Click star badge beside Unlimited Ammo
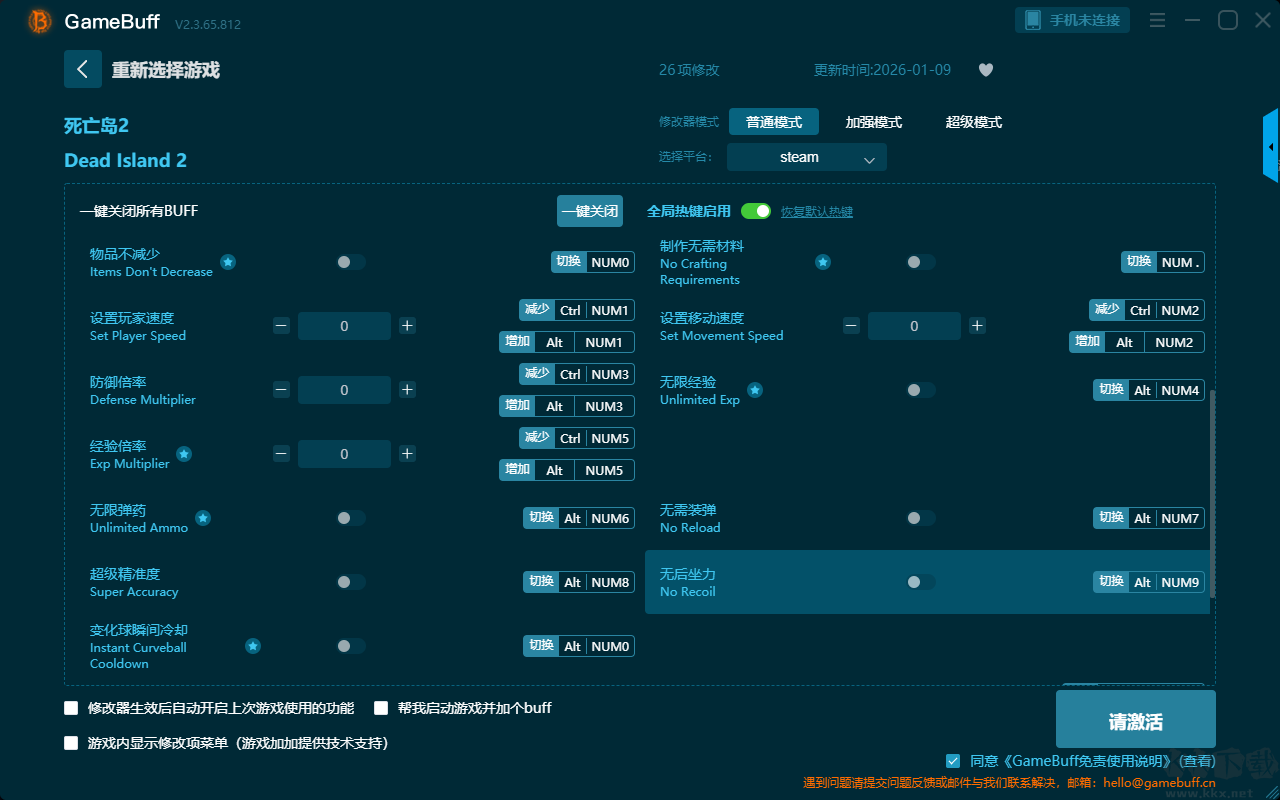 click(x=203, y=518)
